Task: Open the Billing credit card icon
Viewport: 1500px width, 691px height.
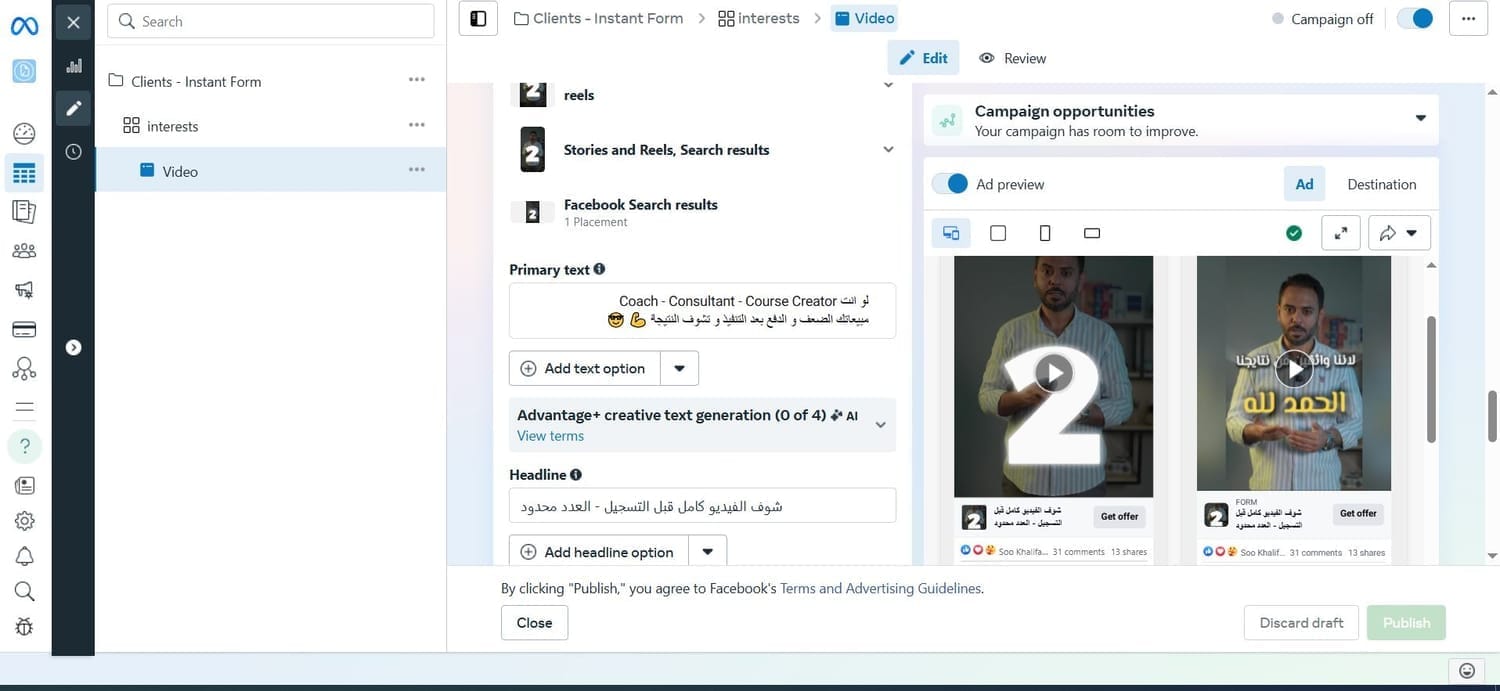Action: point(24,329)
